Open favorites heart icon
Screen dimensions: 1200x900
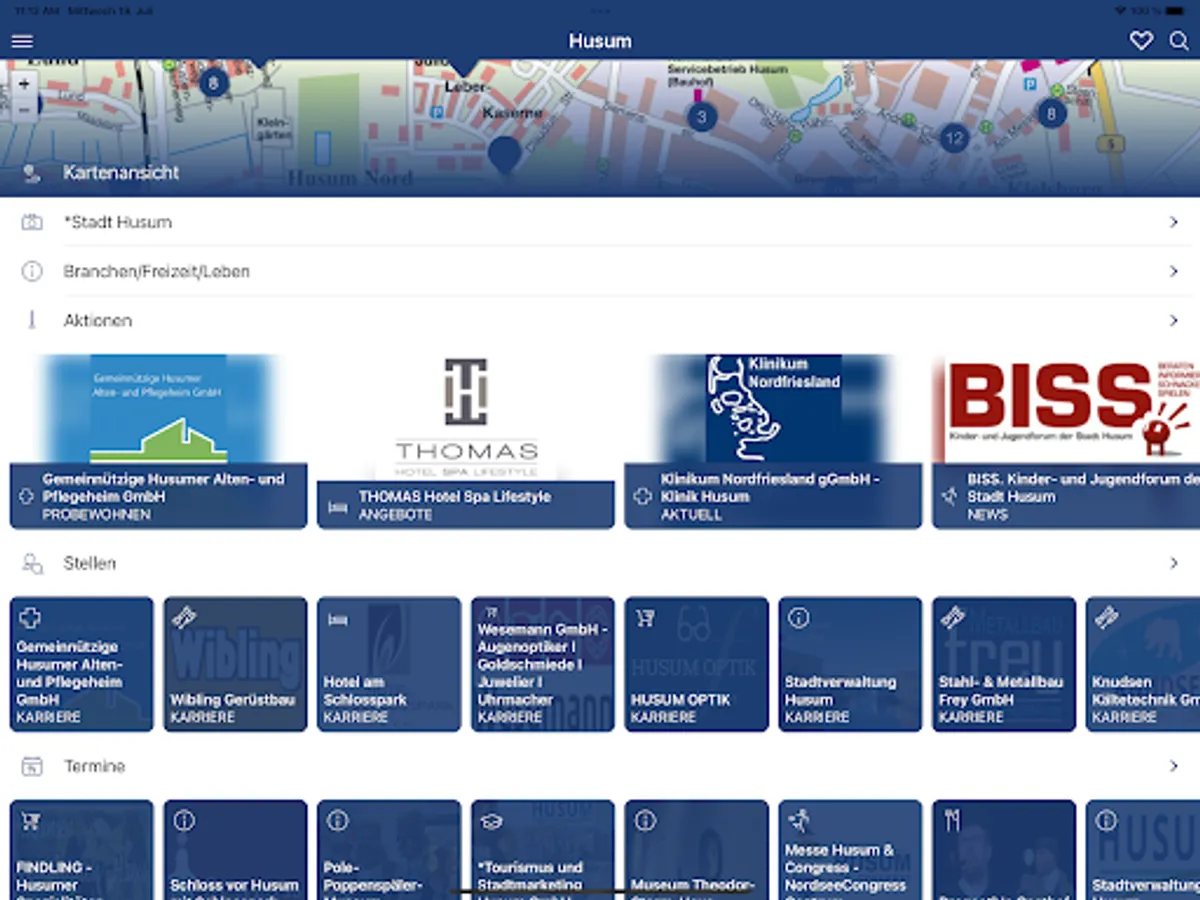coord(1141,41)
